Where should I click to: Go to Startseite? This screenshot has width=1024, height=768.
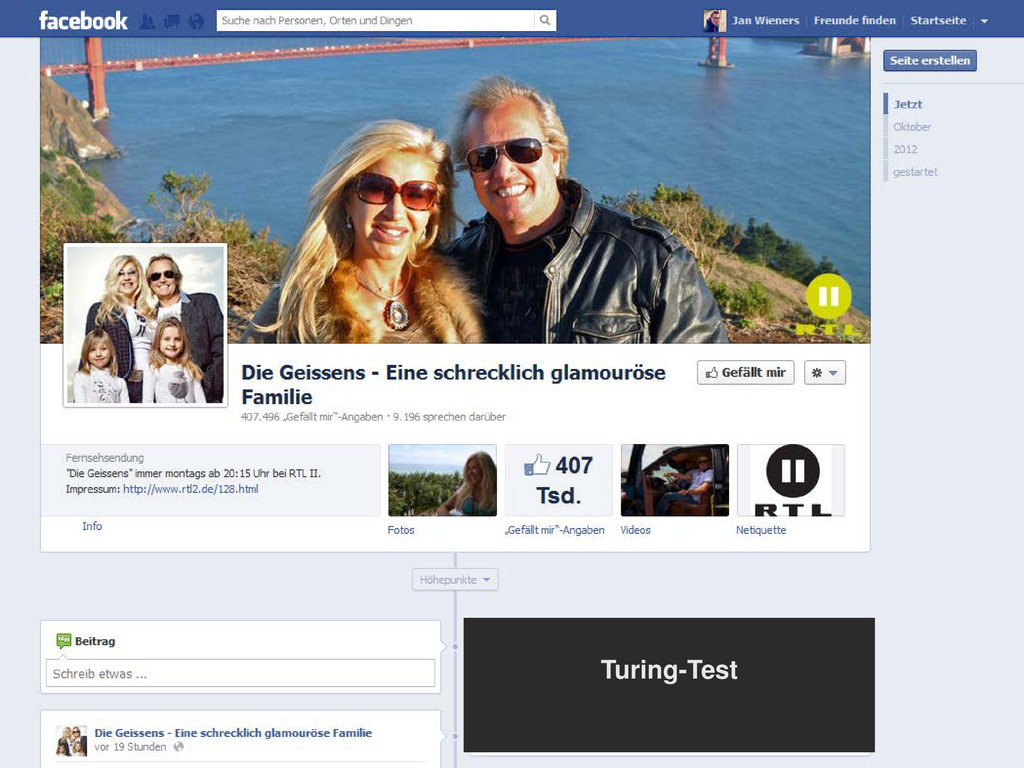pos(938,21)
